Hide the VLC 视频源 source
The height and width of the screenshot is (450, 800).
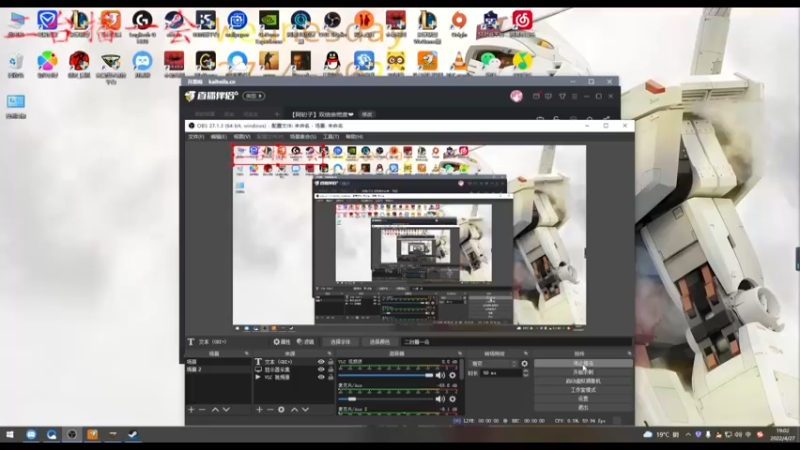click(321, 377)
